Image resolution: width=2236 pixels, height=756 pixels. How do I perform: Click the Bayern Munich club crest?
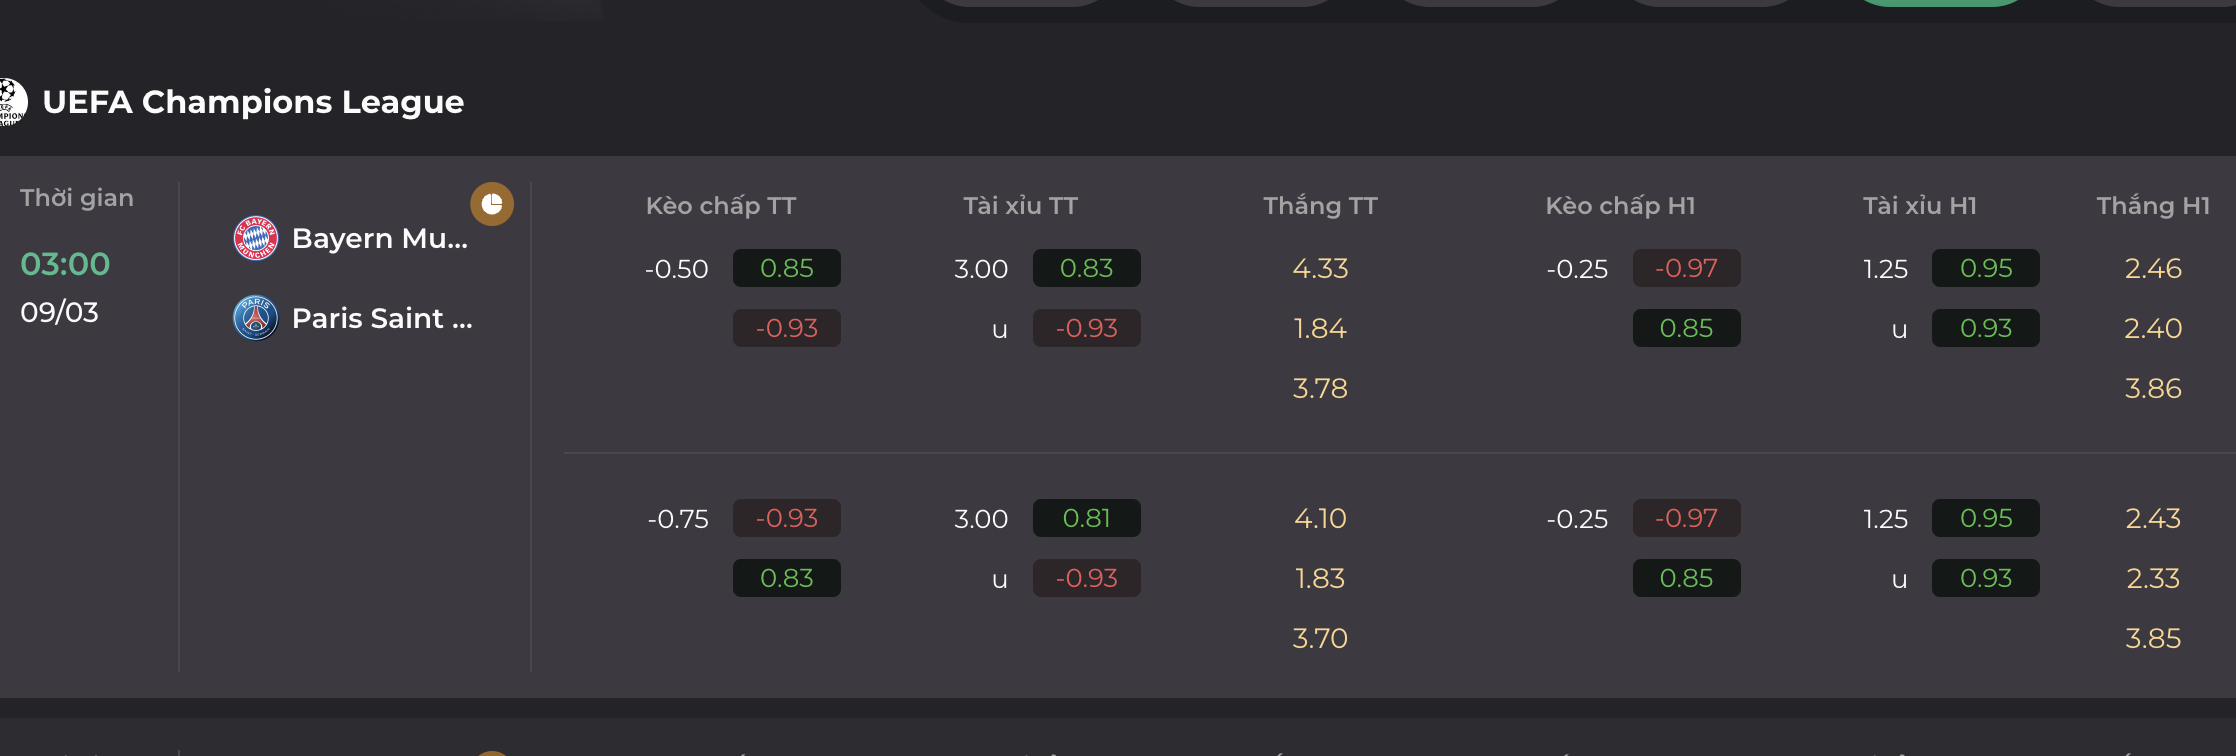click(255, 238)
